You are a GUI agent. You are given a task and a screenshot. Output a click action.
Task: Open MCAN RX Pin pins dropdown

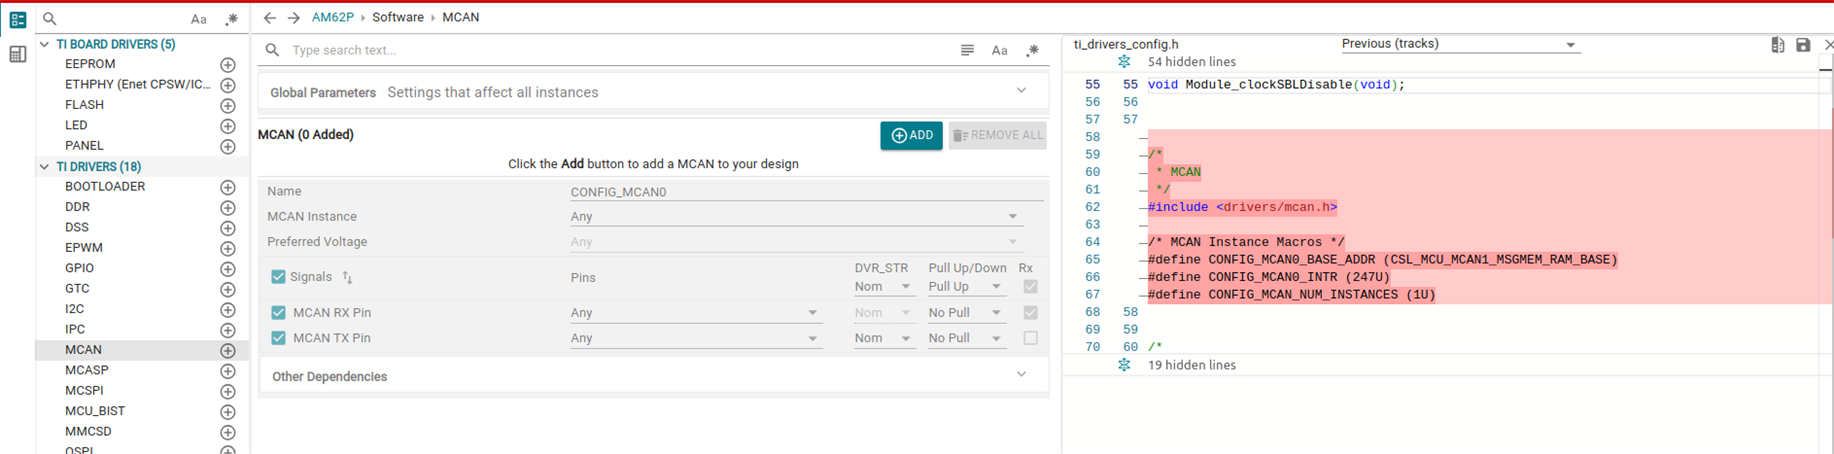[x=696, y=313]
